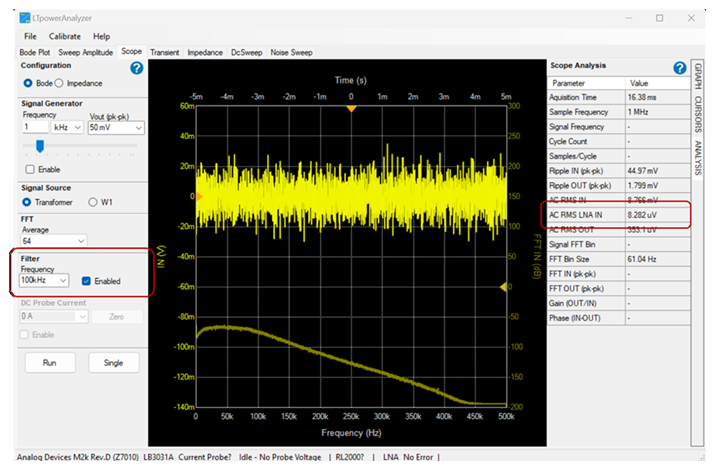
Task: Open the kHz frequency unit dropdown
Action: (x=67, y=127)
